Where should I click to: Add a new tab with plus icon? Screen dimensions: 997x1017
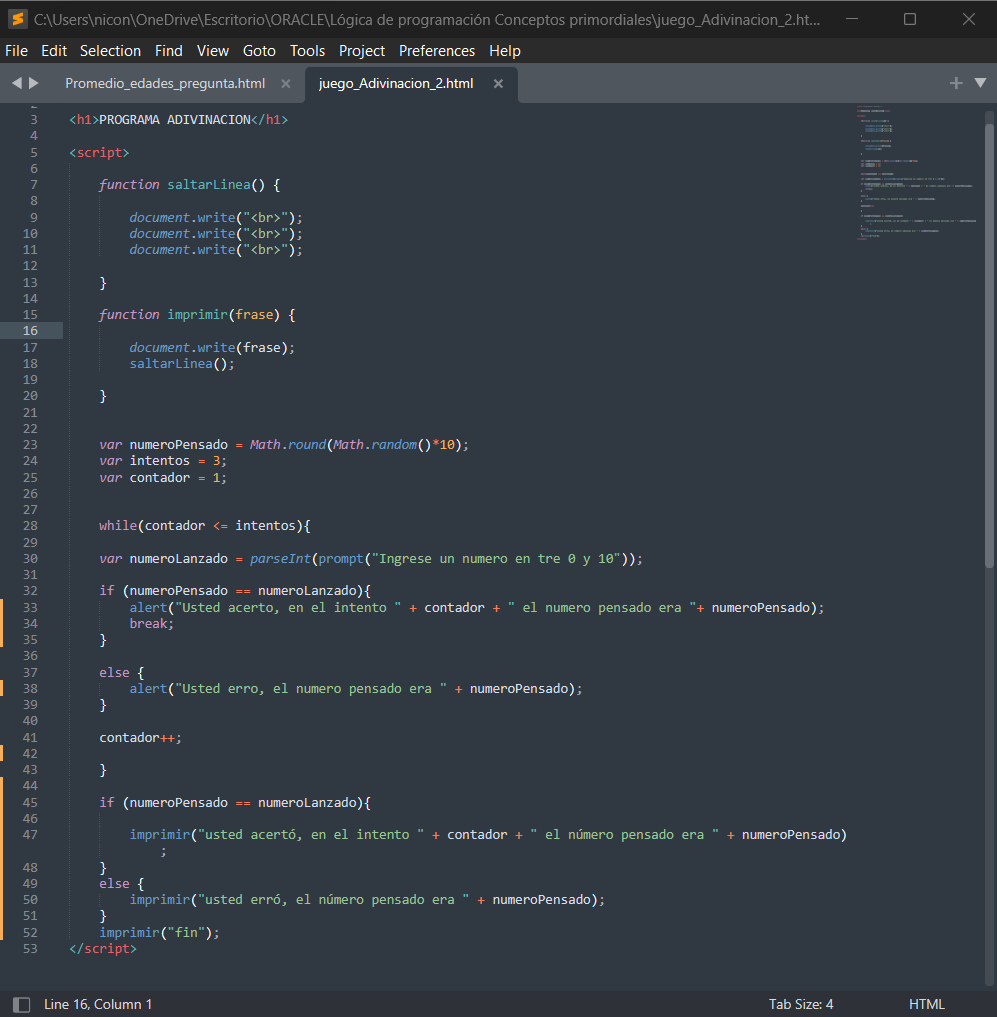(956, 83)
